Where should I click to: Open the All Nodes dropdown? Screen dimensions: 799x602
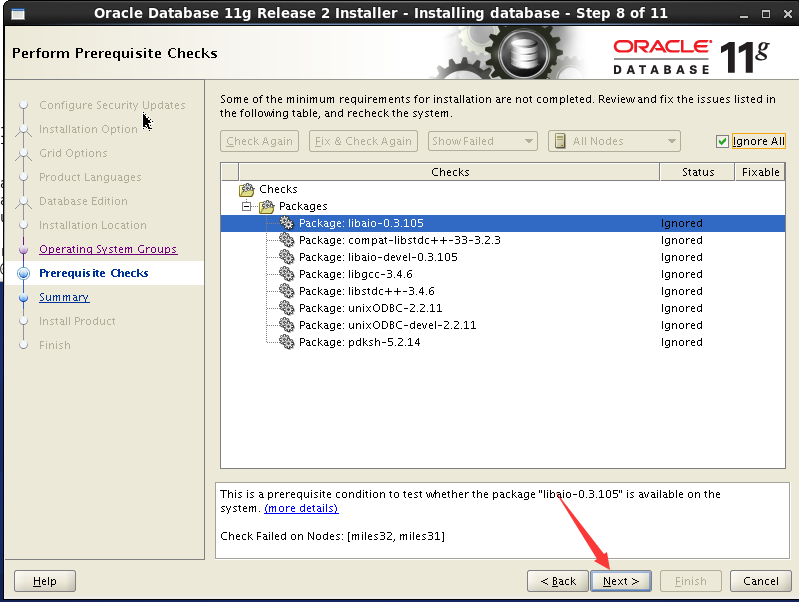[614, 141]
